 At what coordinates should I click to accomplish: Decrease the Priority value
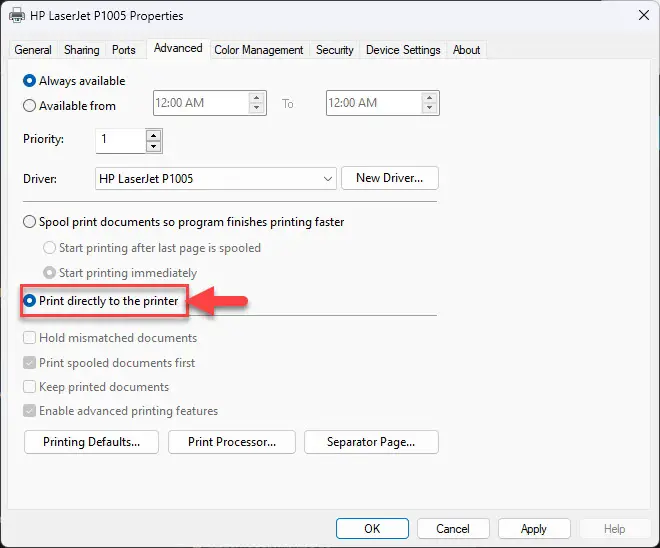(x=154, y=146)
